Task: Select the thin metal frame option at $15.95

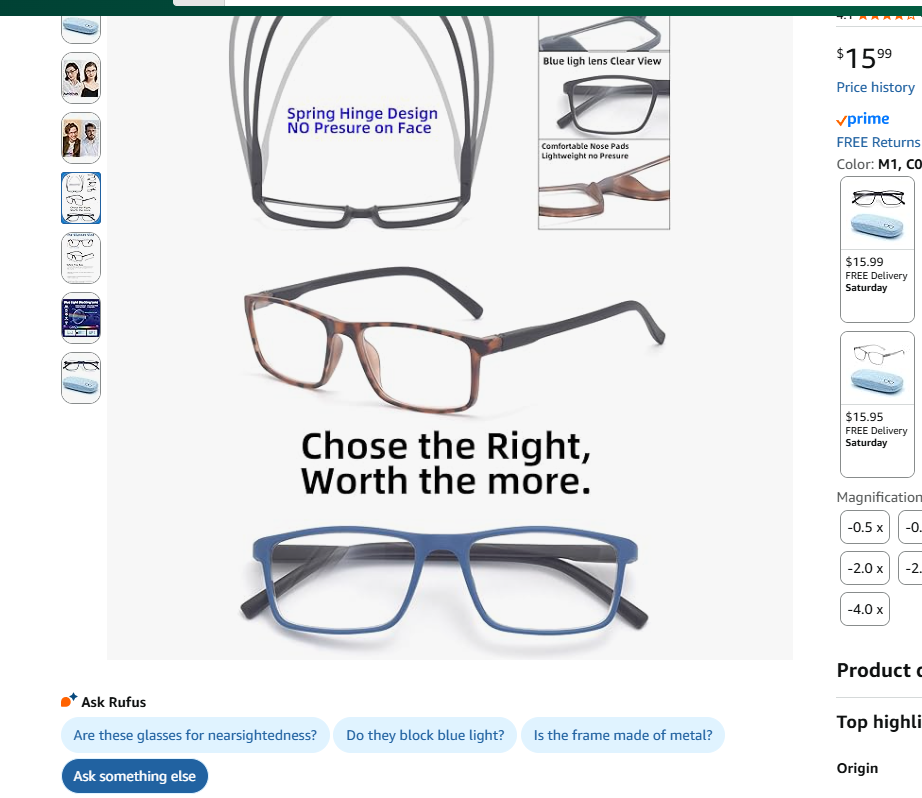Action: (877, 405)
